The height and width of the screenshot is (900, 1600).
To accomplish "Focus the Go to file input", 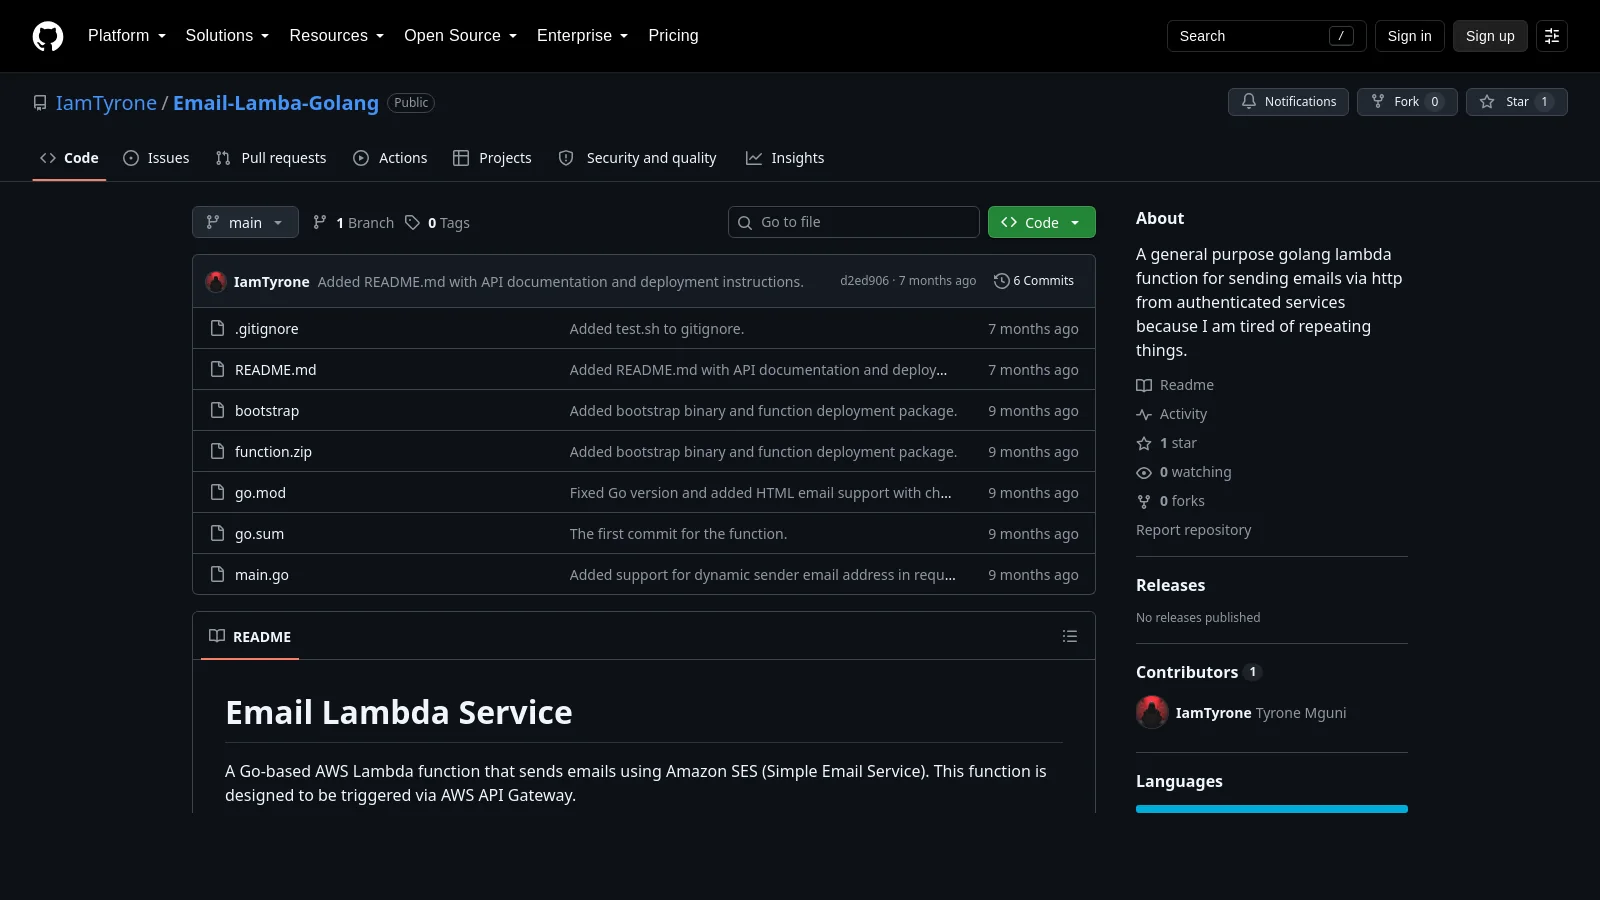I will click(x=854, y=222).
